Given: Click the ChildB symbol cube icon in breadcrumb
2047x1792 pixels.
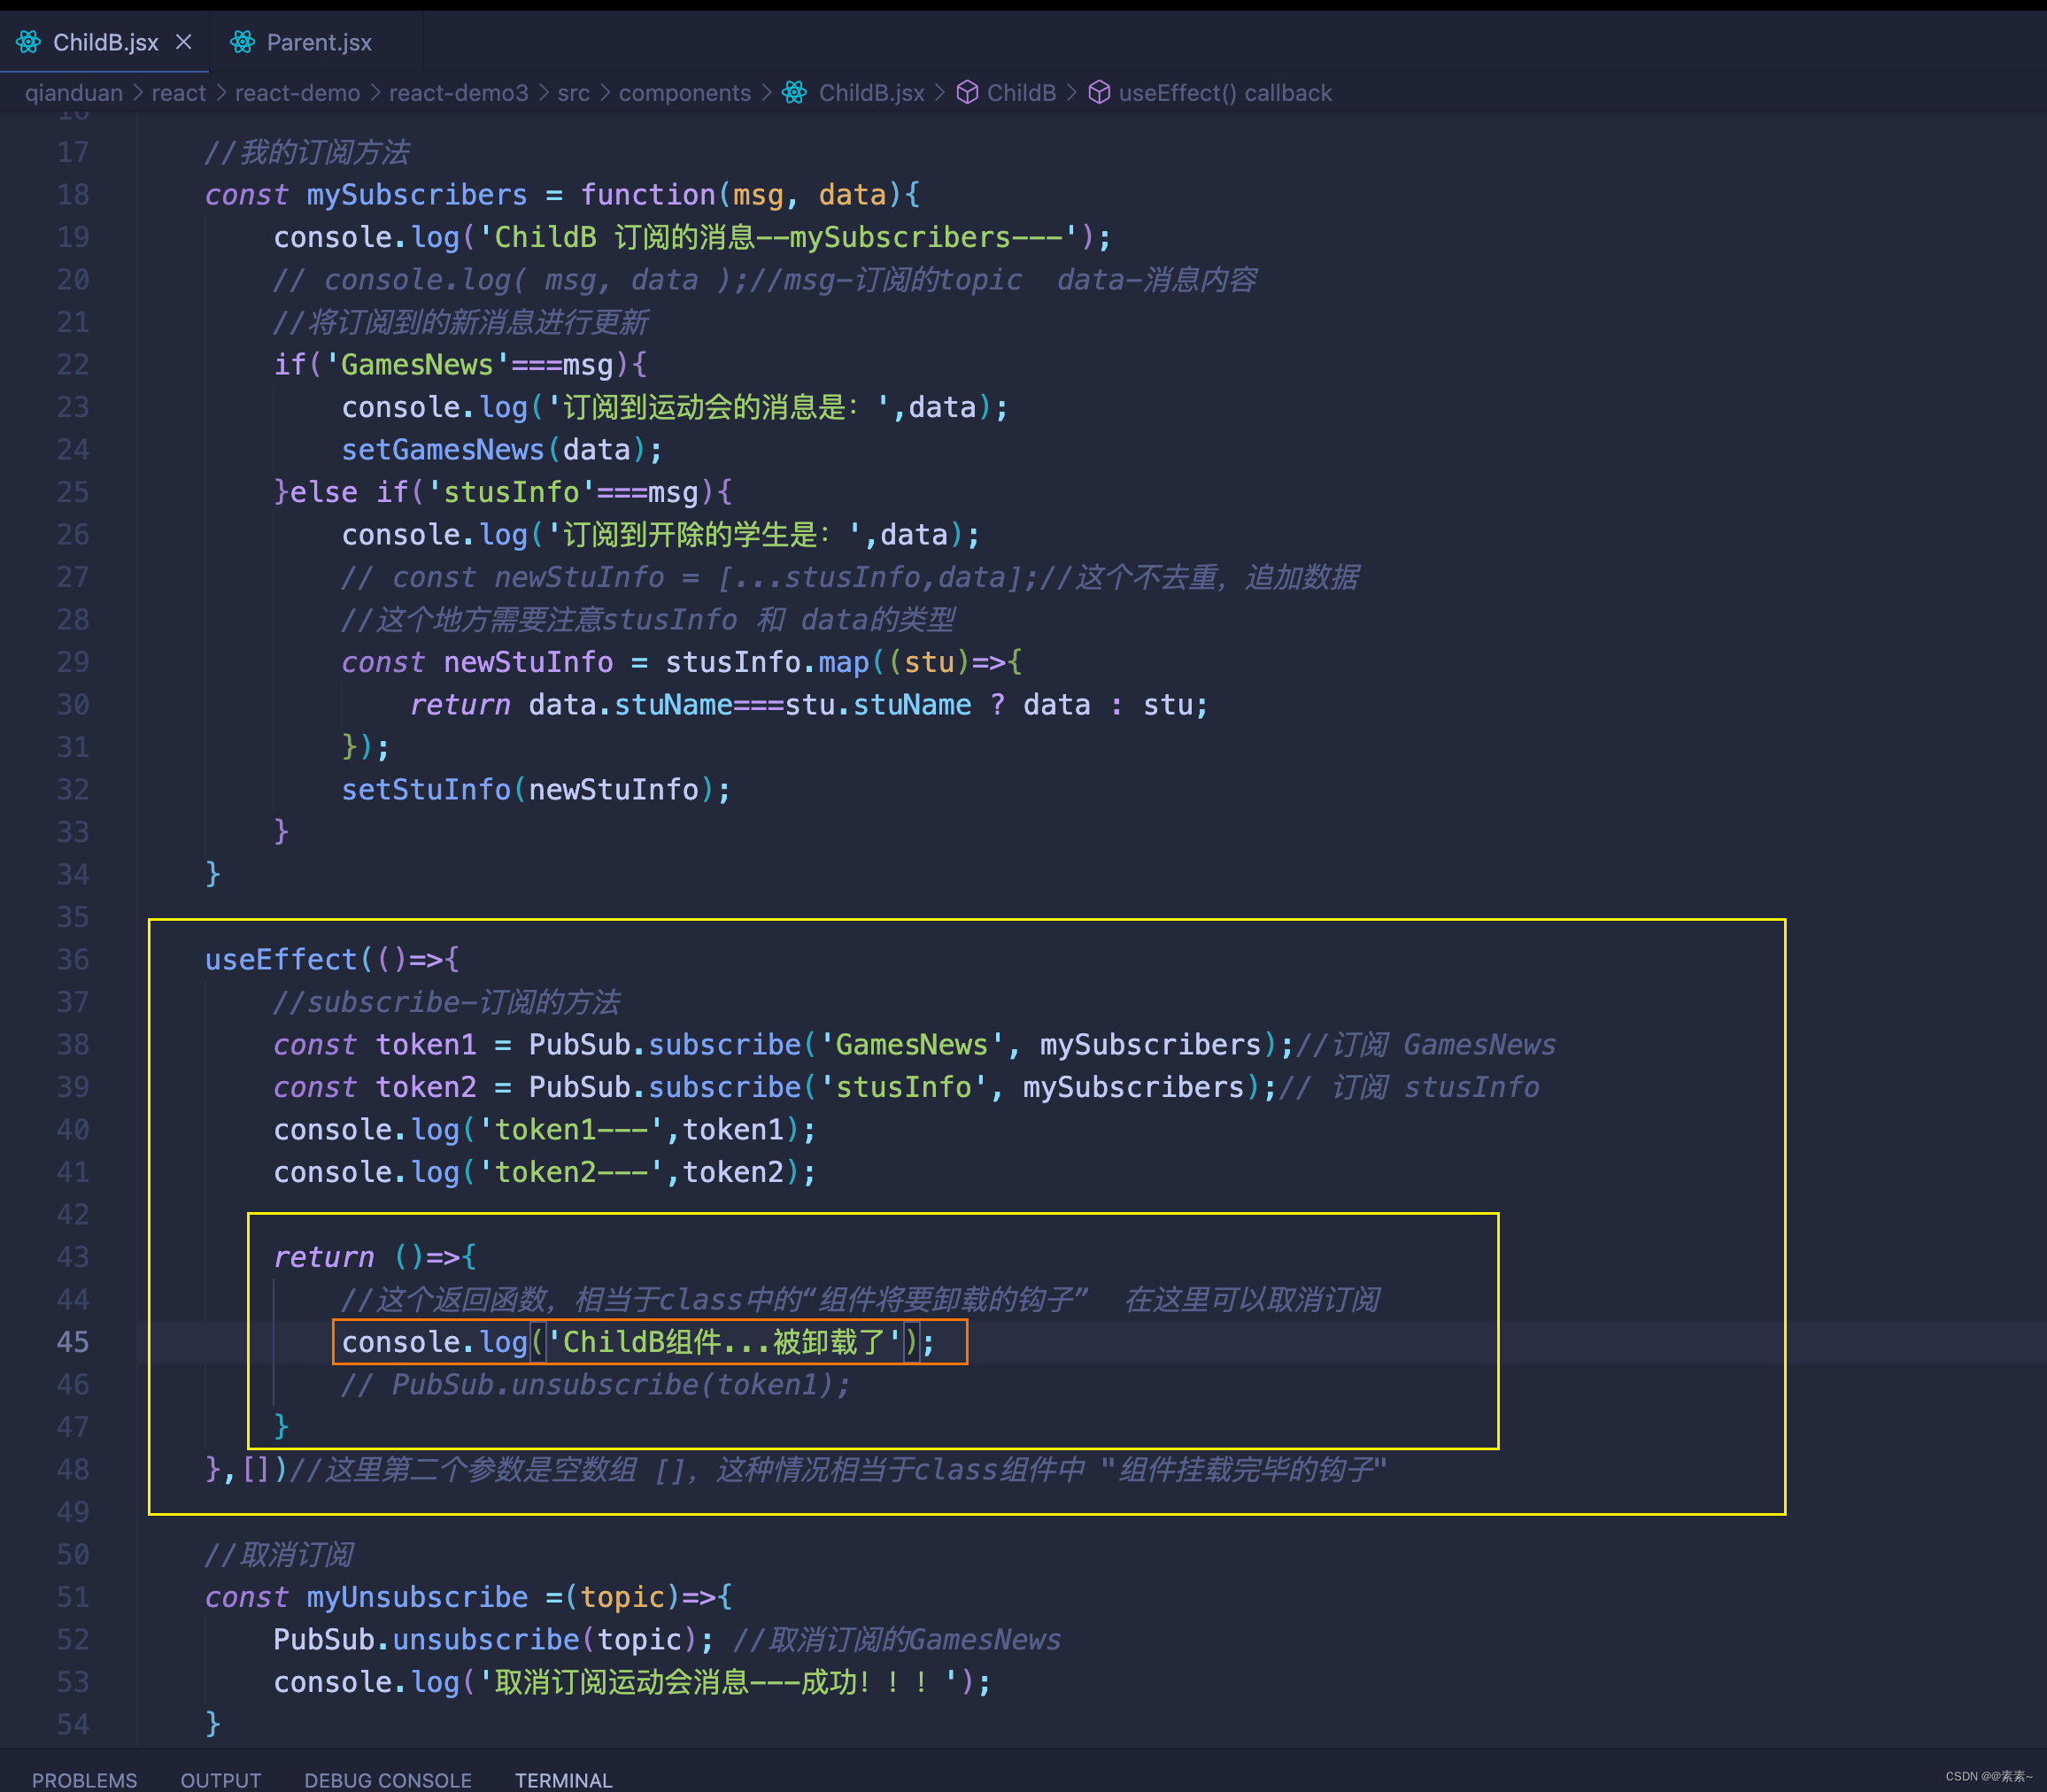Looking at the screenshot, I should point(967,93).
